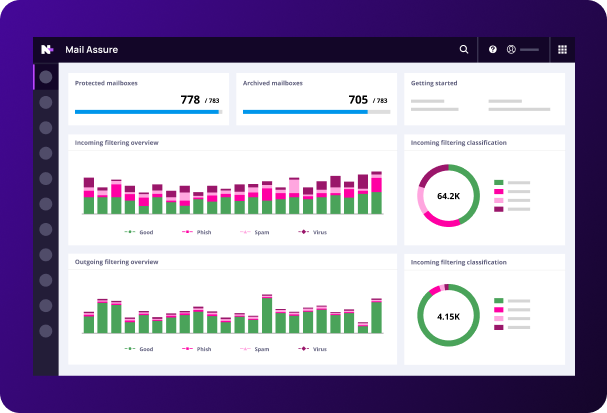
Task: Toggle Good series in incoming chart legend
Action: (x=139, y=232)
